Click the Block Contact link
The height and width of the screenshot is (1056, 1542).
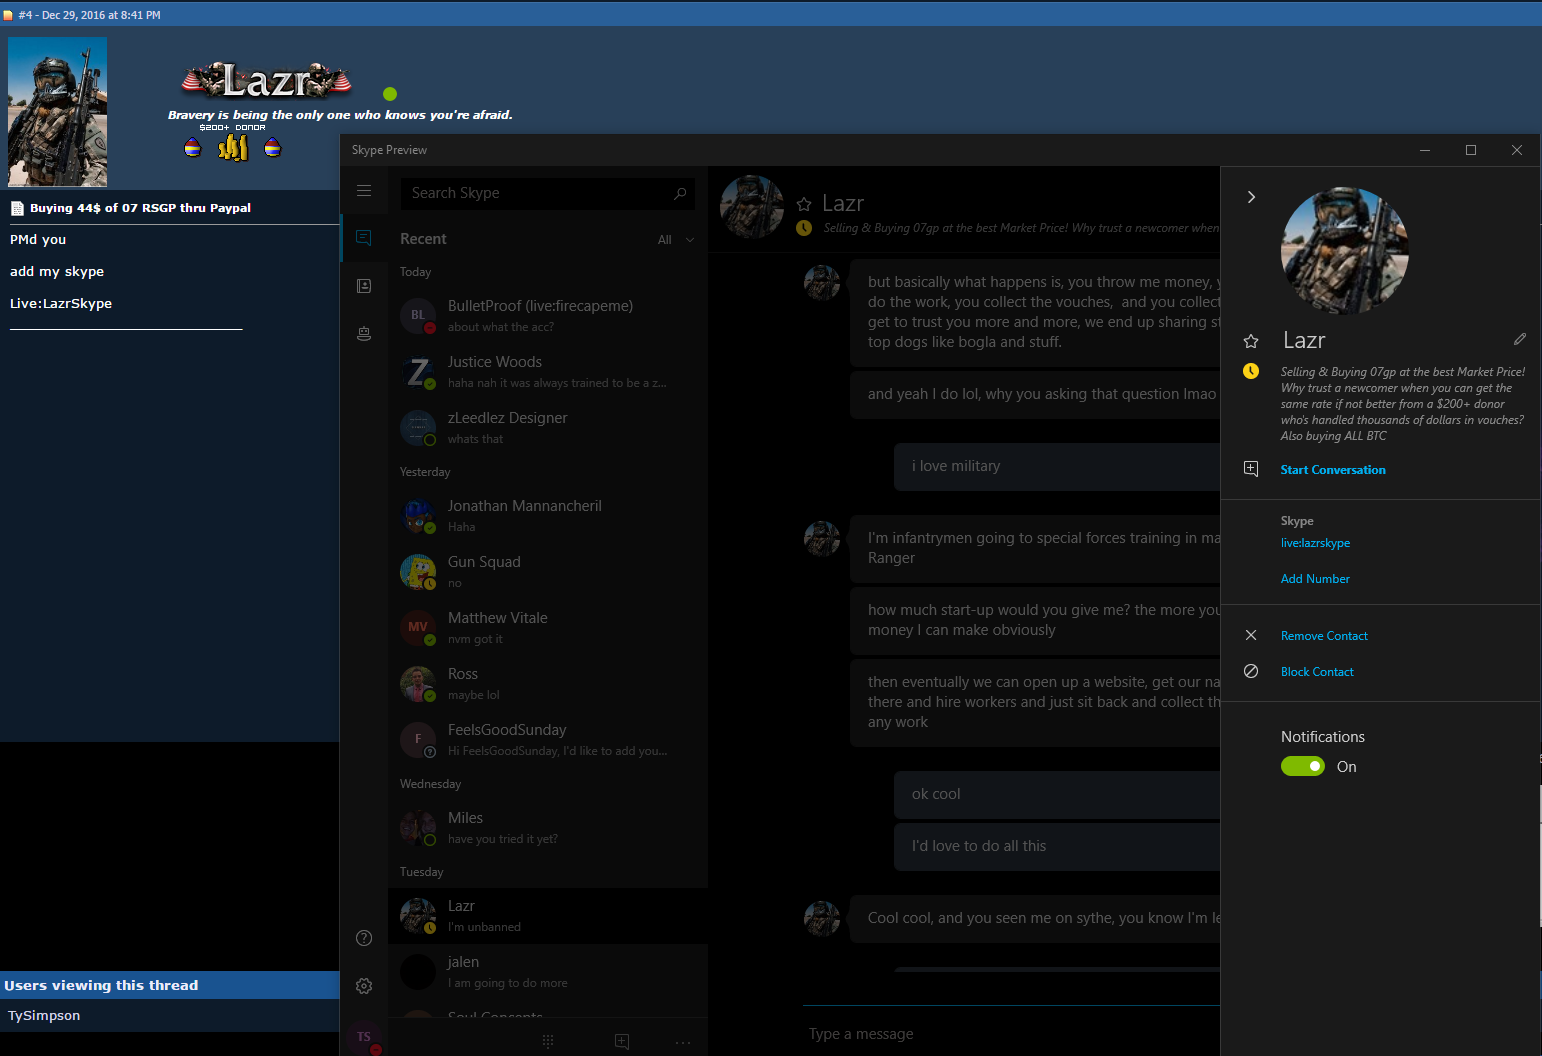tap(1317, 672)
